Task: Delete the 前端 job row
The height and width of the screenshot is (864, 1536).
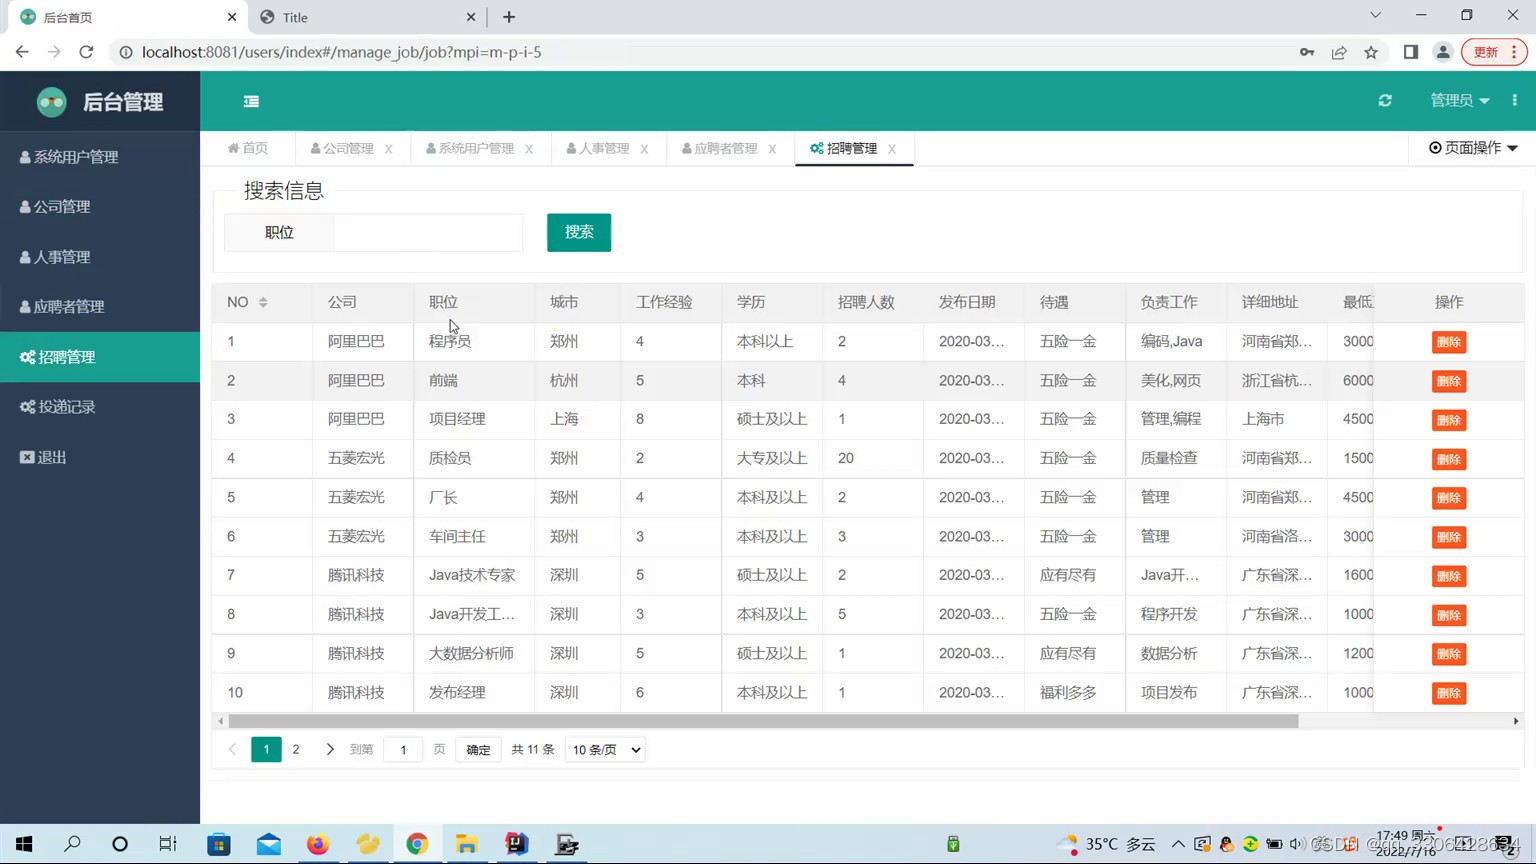Action: click(x=1448, y=381)
